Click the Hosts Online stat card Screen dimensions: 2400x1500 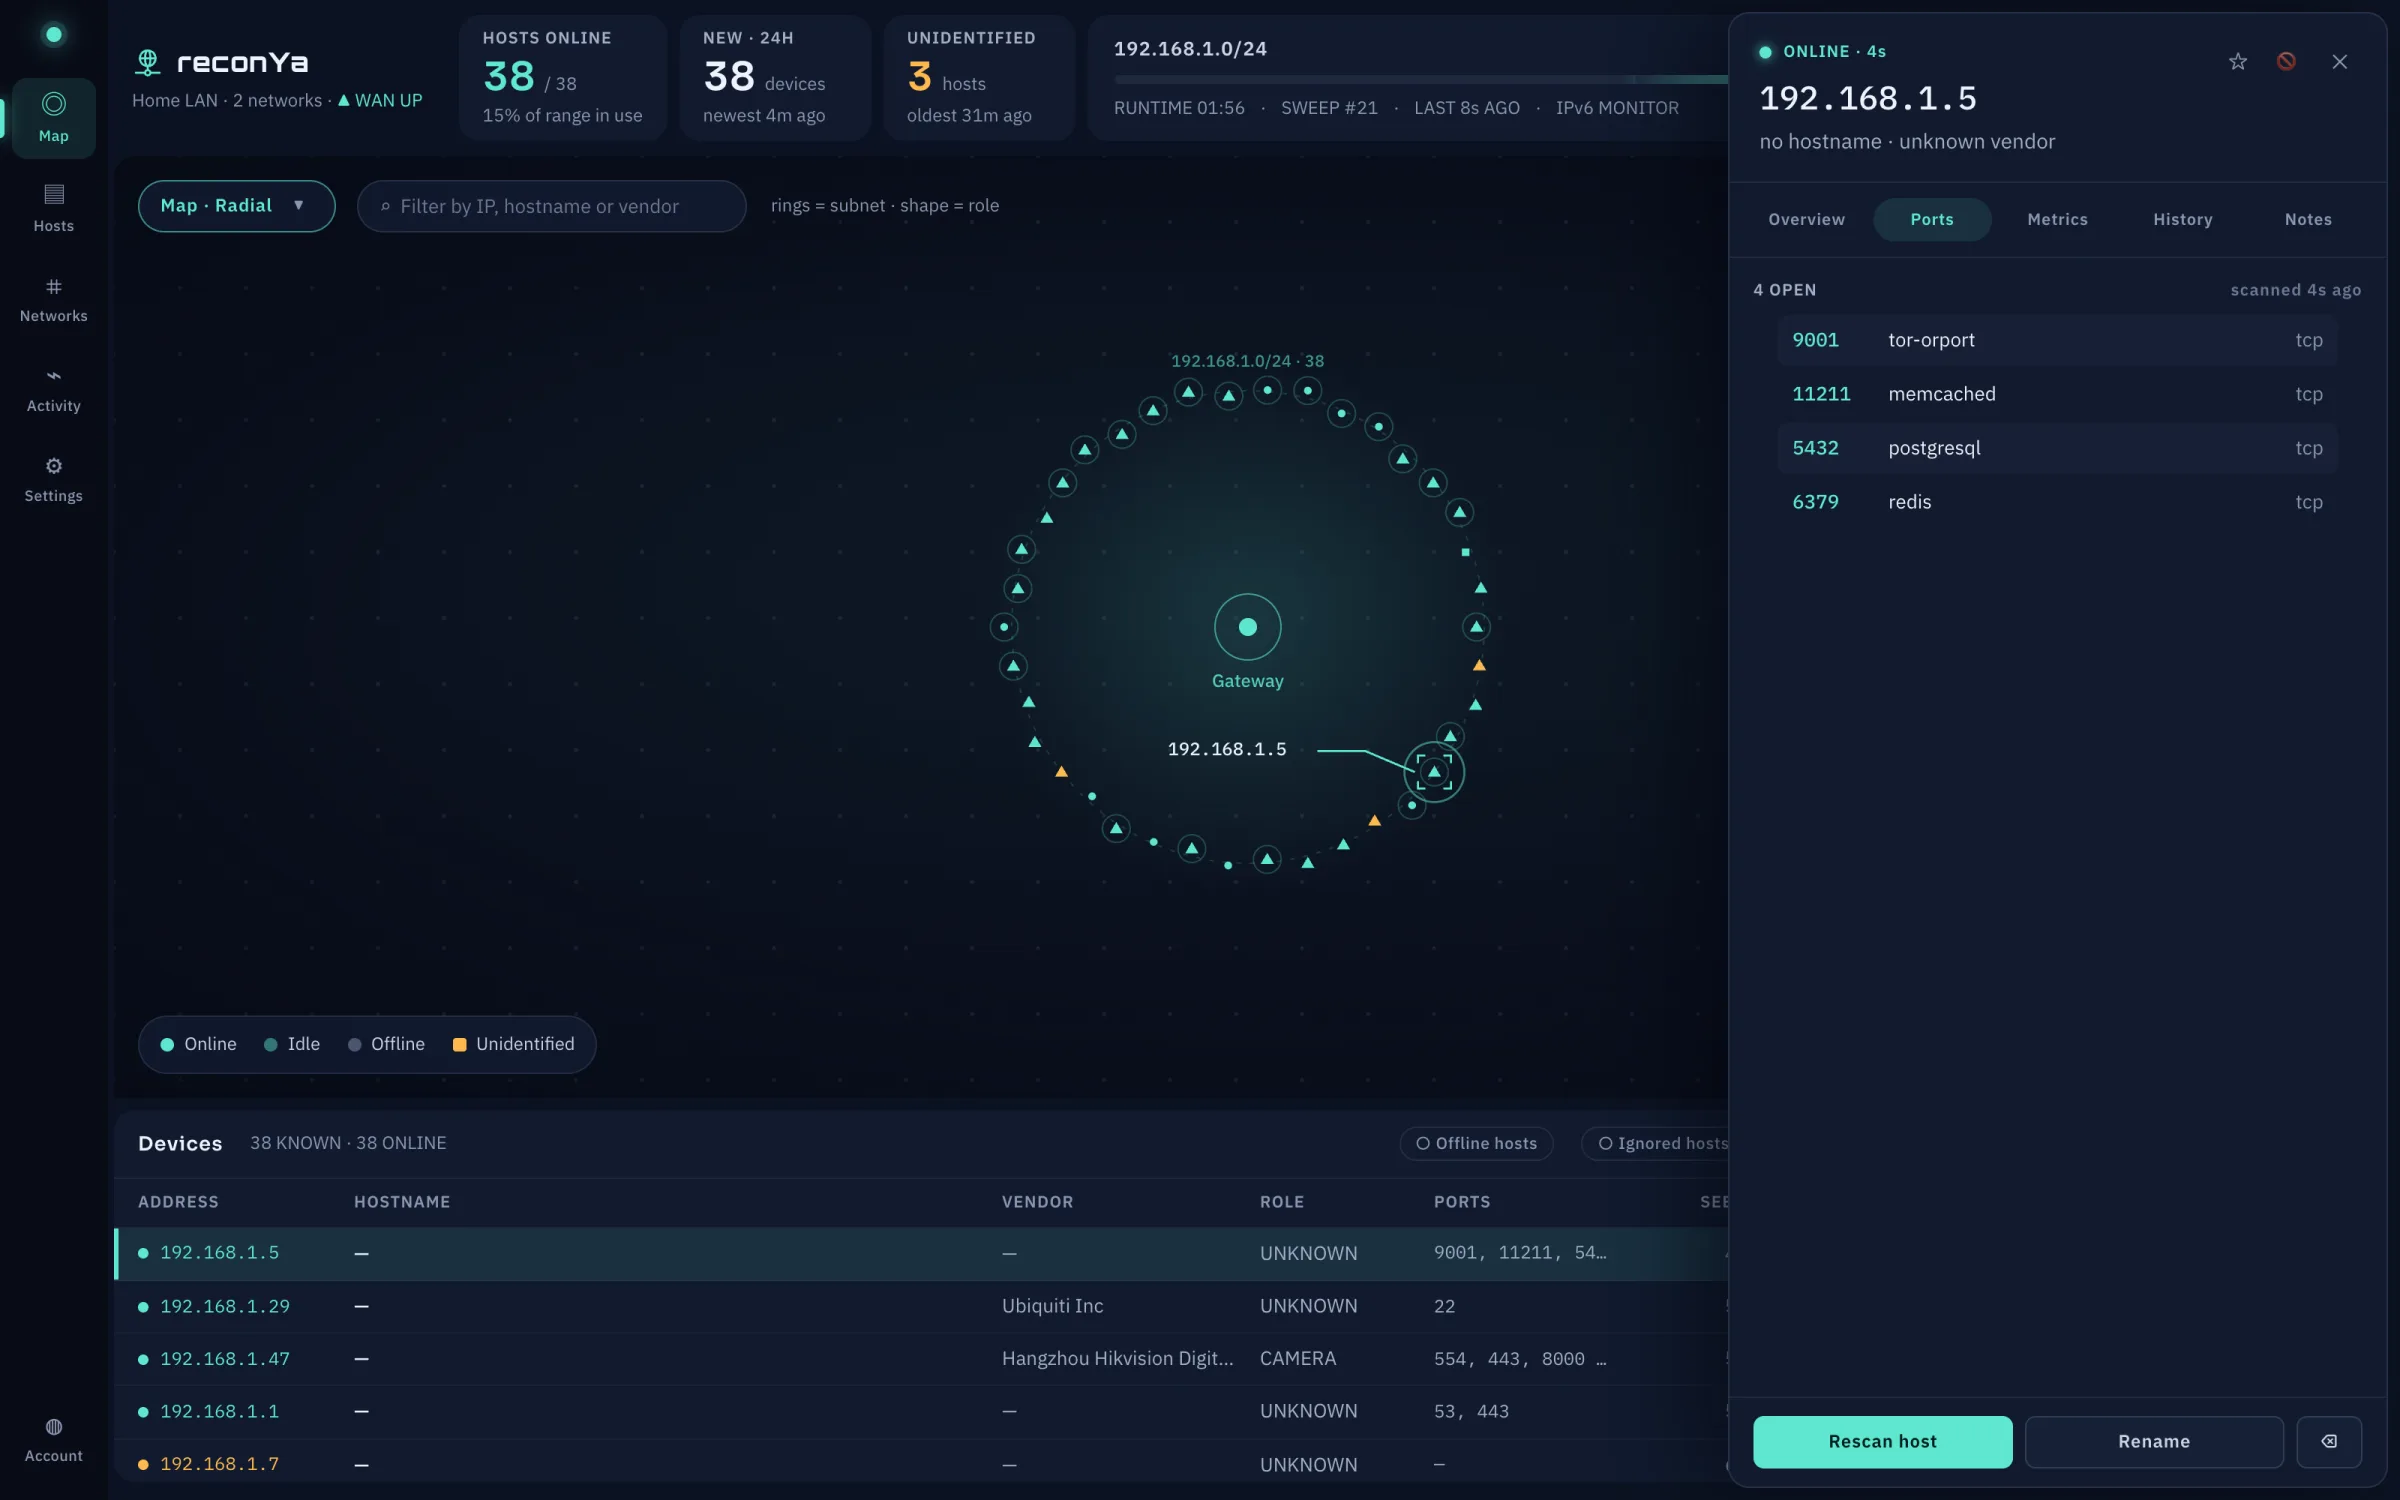click(x=562, y=77)
